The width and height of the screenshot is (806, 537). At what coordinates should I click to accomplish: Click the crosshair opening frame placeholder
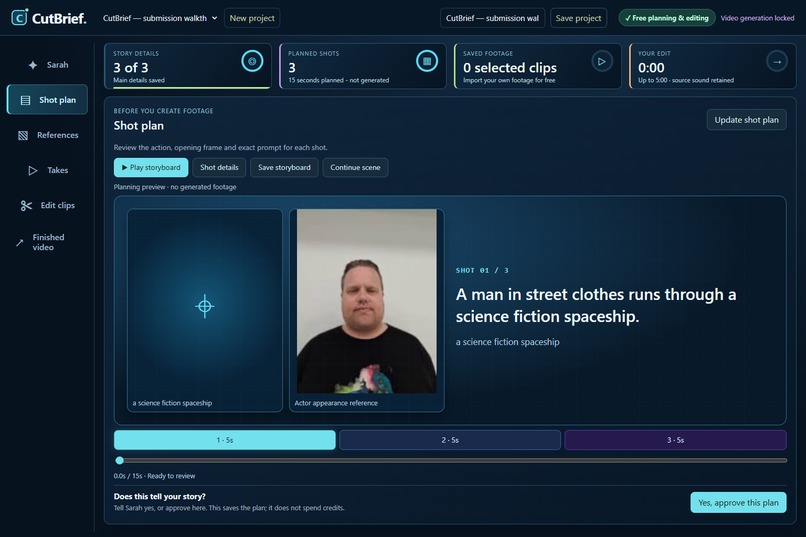(x=205, y=306)
